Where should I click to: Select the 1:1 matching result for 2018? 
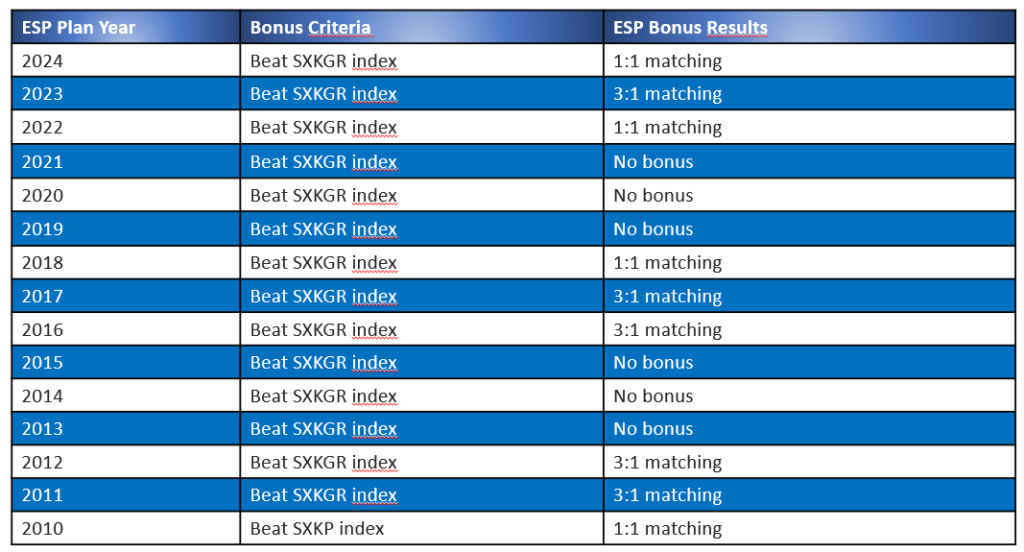[668, 263]
